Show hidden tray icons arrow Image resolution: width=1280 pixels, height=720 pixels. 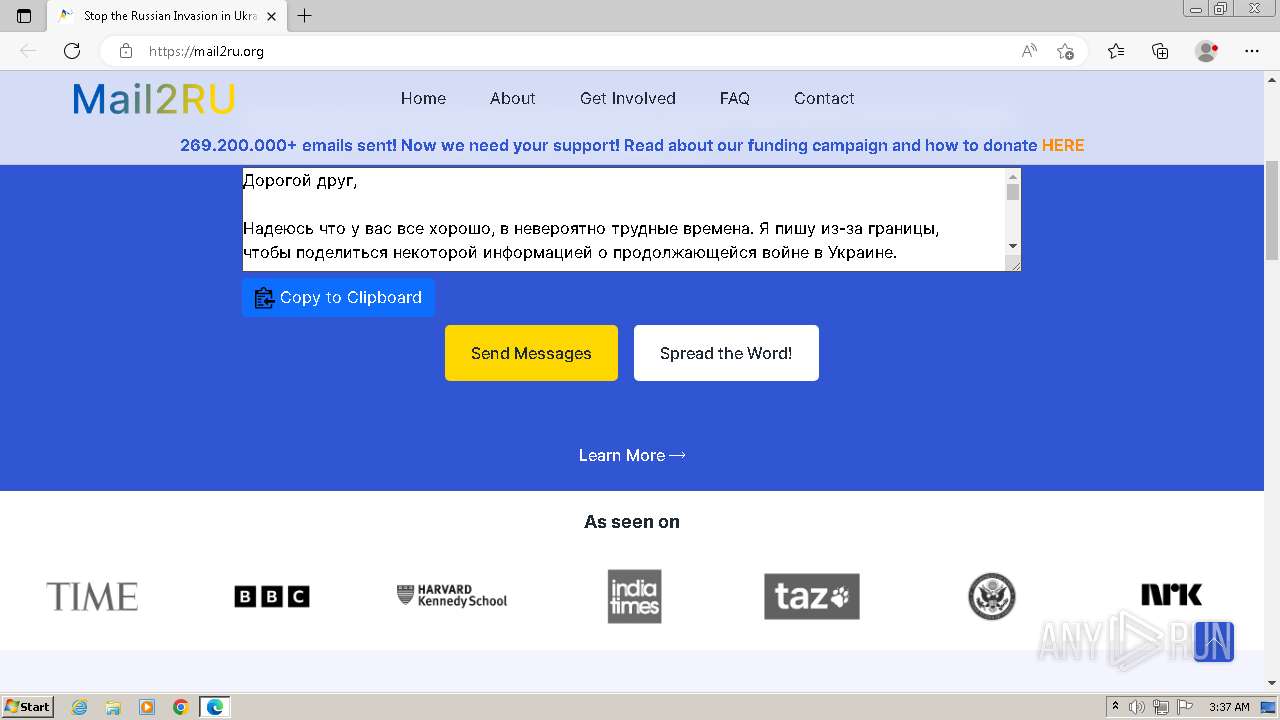[1115, 707]
